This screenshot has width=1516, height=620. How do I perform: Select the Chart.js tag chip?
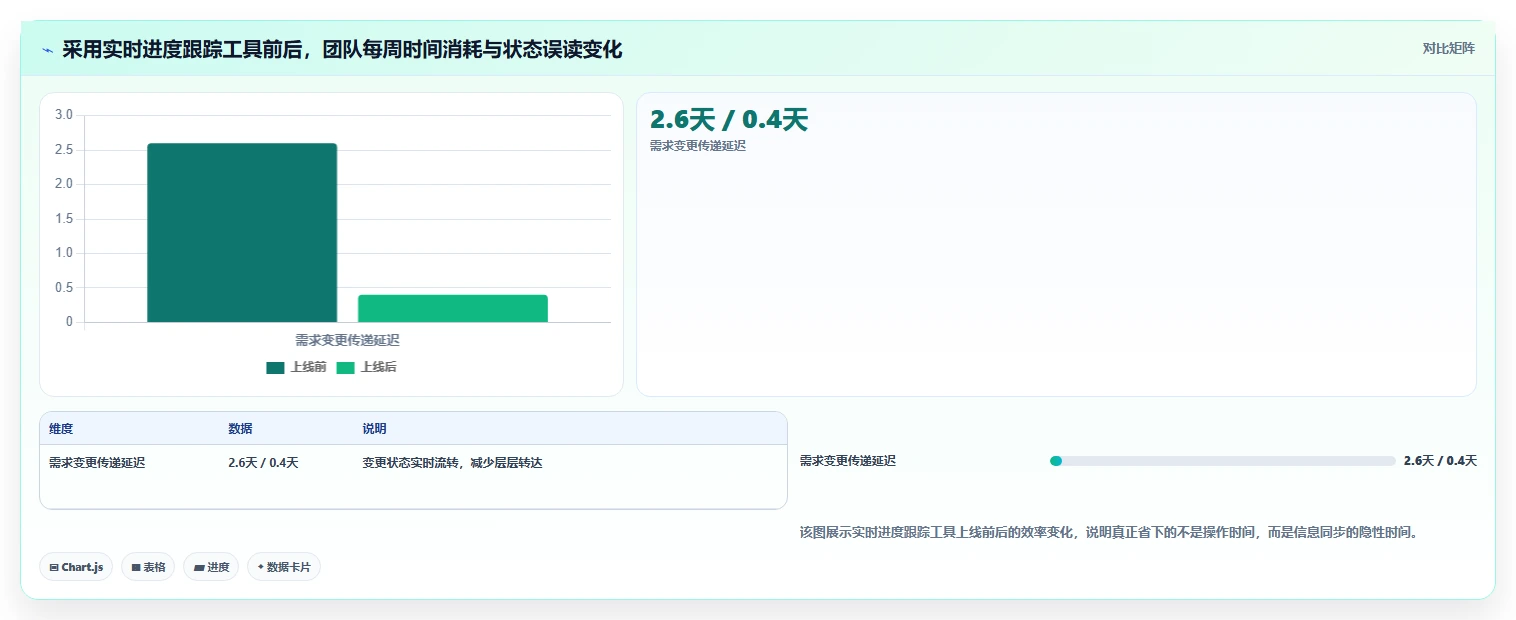click(x=76, y=567)
